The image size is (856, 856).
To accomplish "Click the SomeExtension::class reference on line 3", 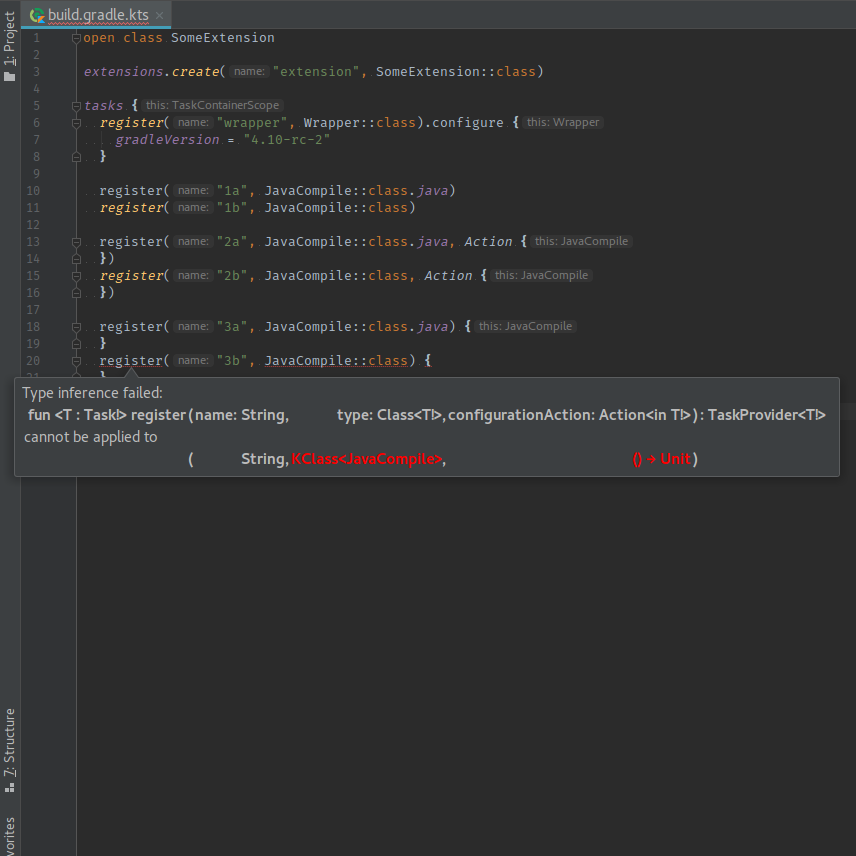I will 456,72.
